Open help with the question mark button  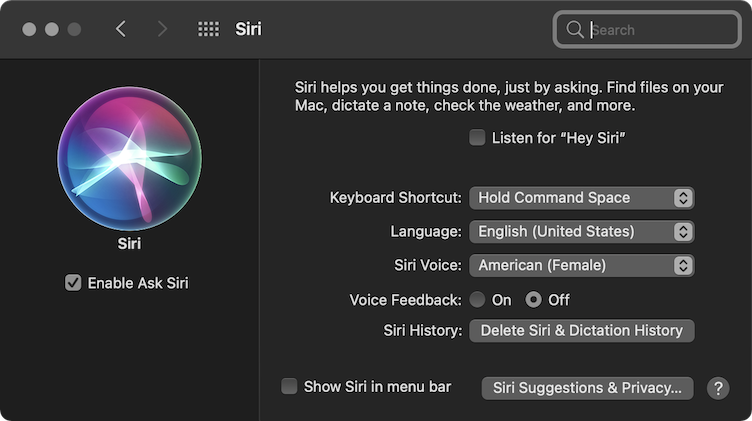718,388
